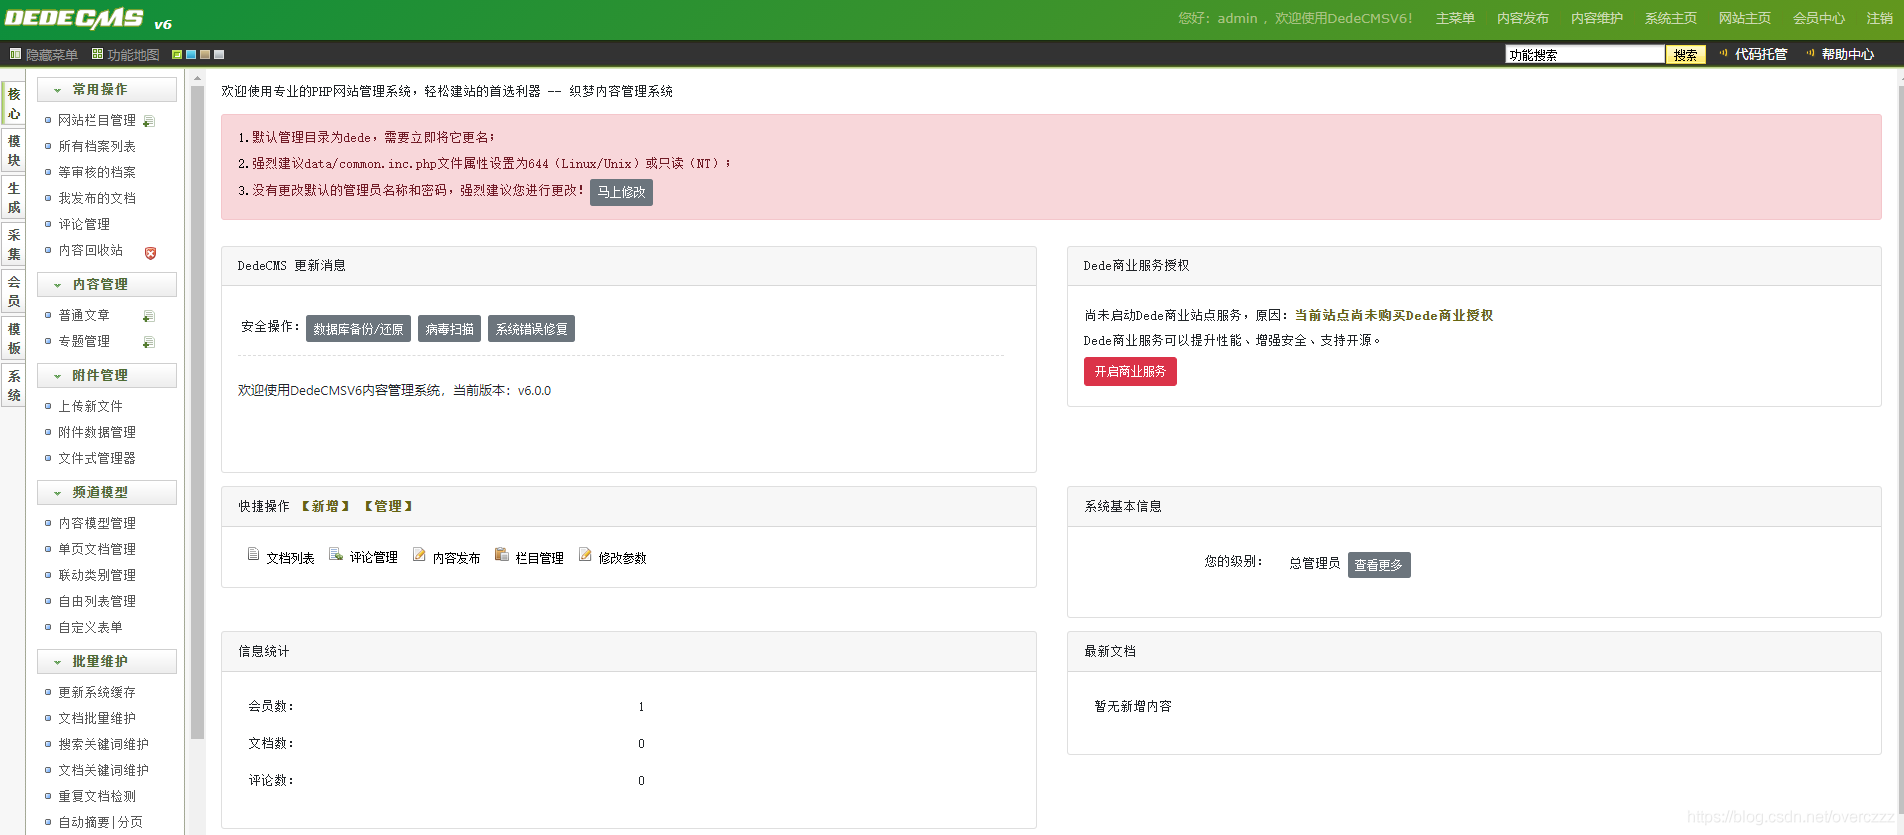
Task: Open the 功能地图 function map
Action: (126, 55)
